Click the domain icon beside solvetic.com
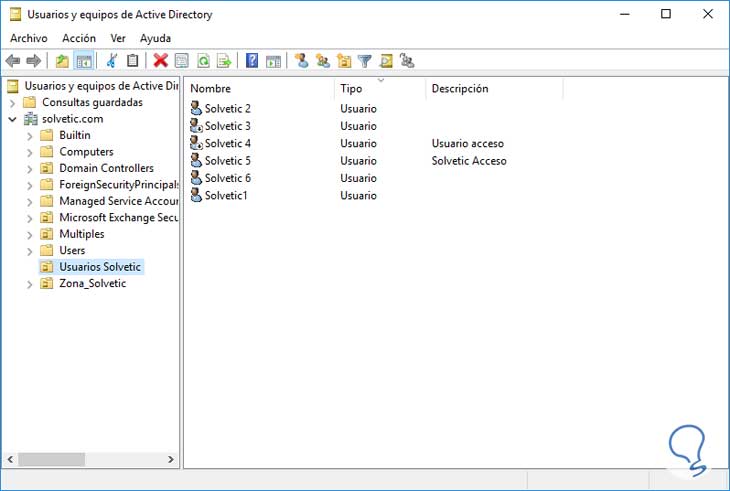Image resolution: width=730 pixels, height=491 pixels. point(30,119)
